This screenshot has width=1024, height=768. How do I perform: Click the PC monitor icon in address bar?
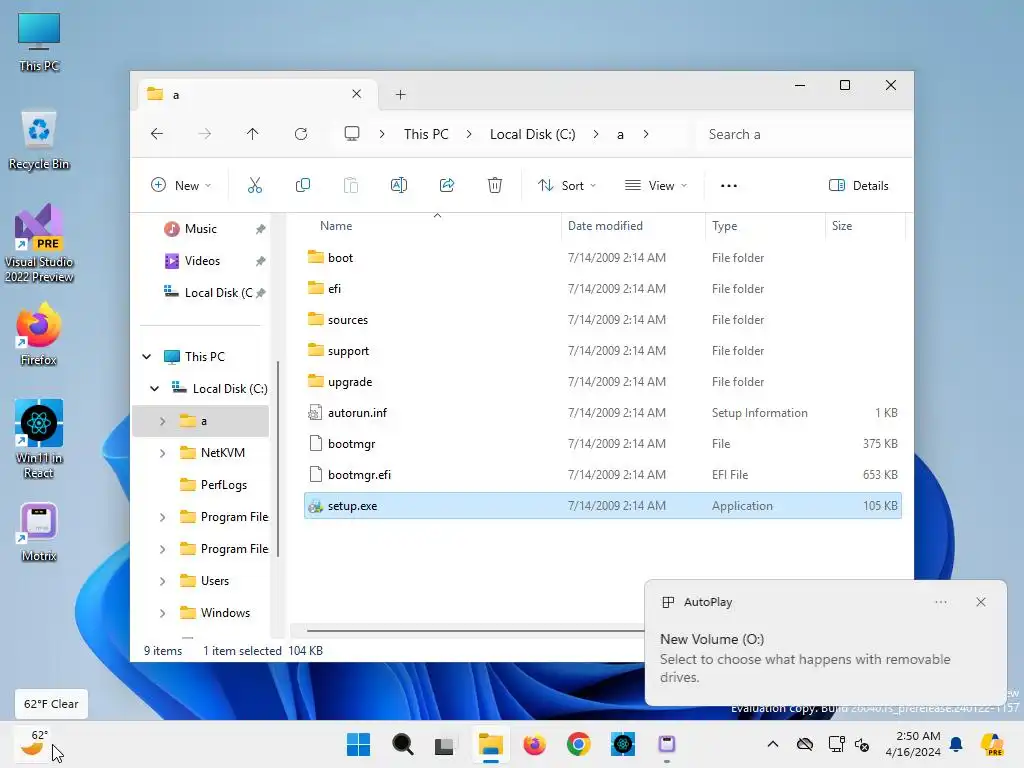coord(352,134)
